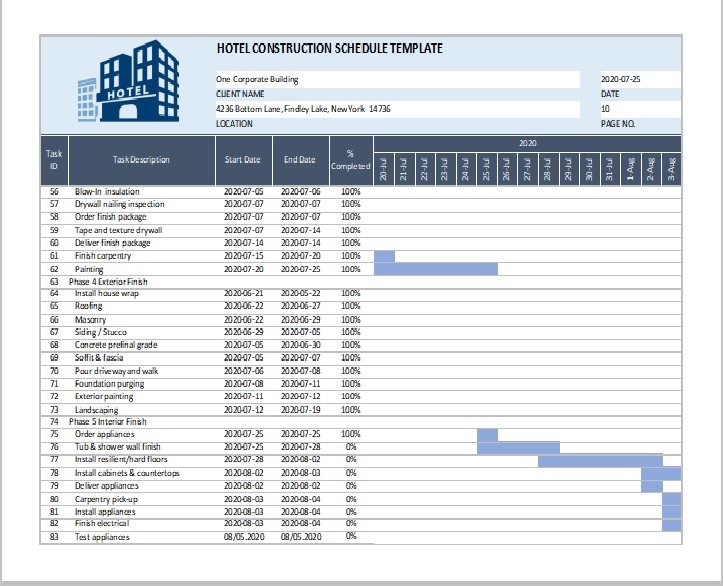The width and height of the screenshot is (723, 586).
Task: Select the 'Siding / Stucco' task
Action: (x=101, y=332)
